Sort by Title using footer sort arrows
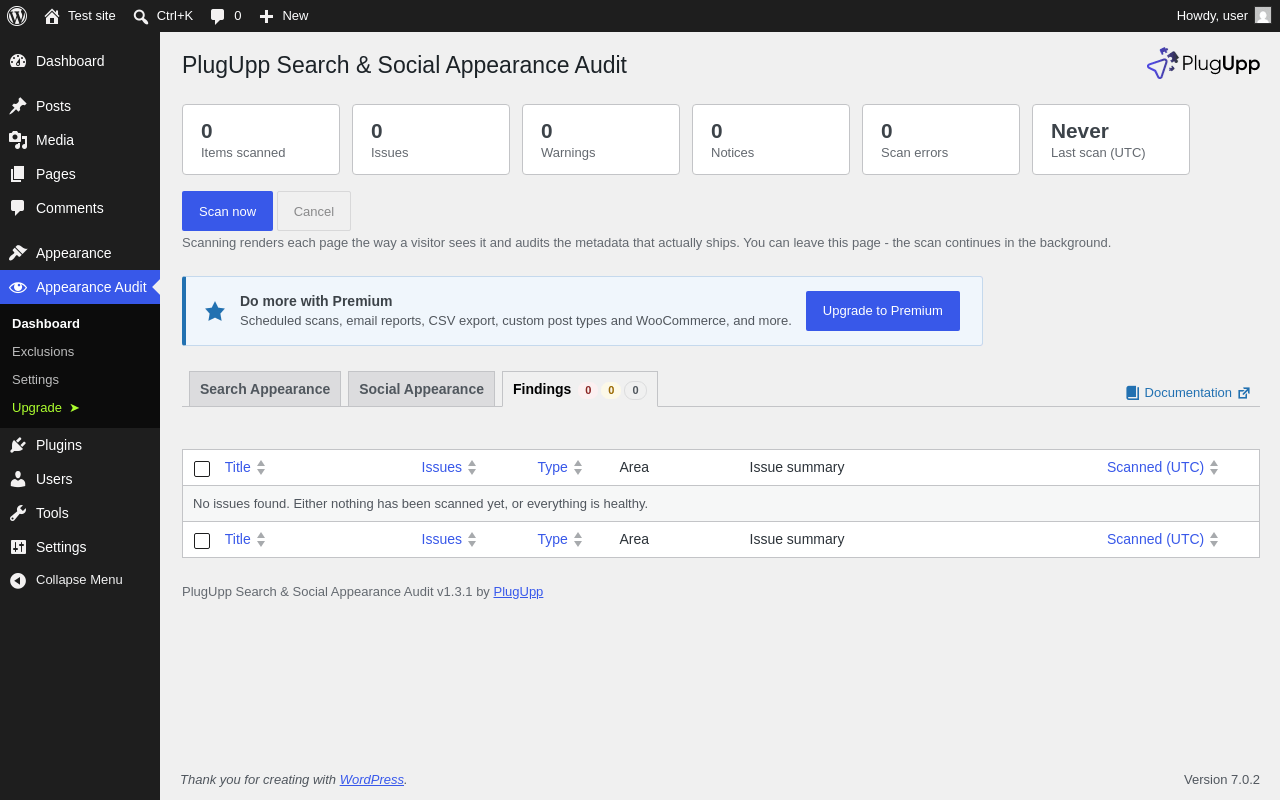The width and height of the screenshot is (1280, 800). (x=261, y=539)
